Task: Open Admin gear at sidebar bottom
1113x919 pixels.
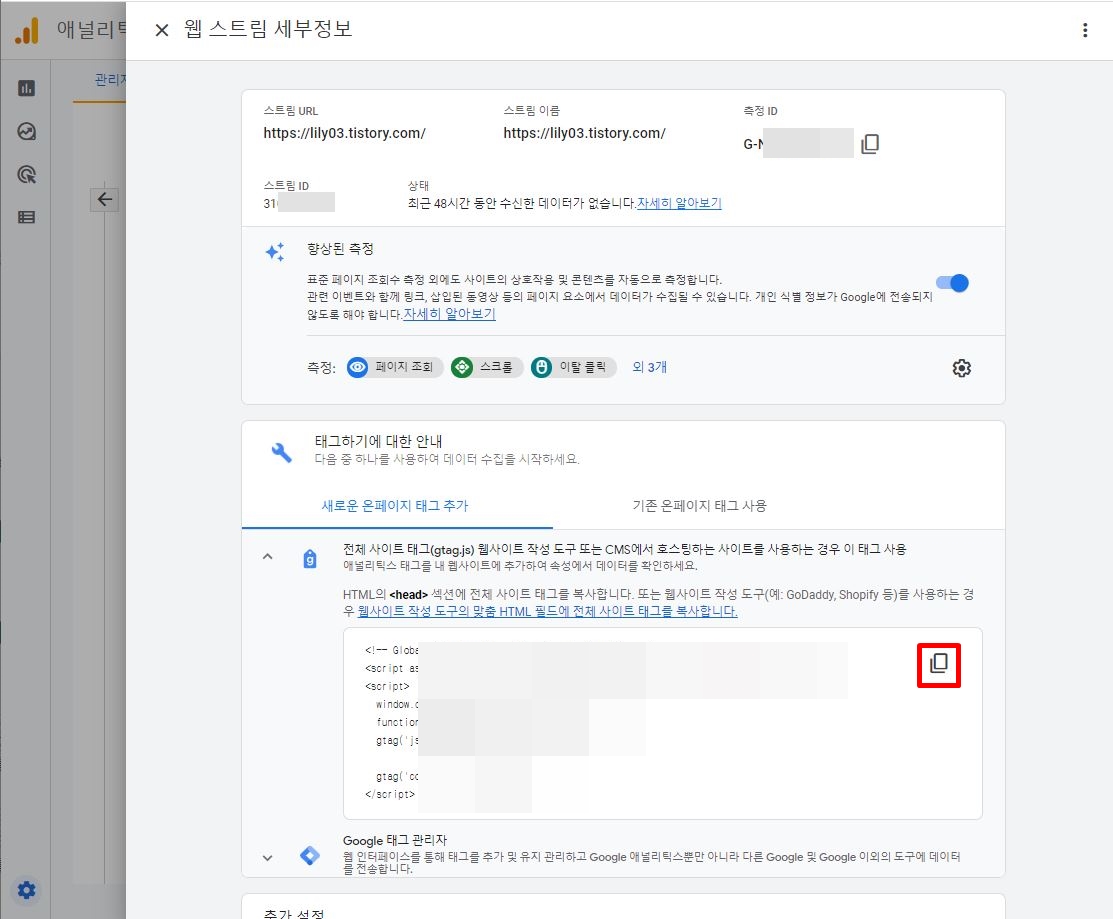Action: click(x=26, y=890)
